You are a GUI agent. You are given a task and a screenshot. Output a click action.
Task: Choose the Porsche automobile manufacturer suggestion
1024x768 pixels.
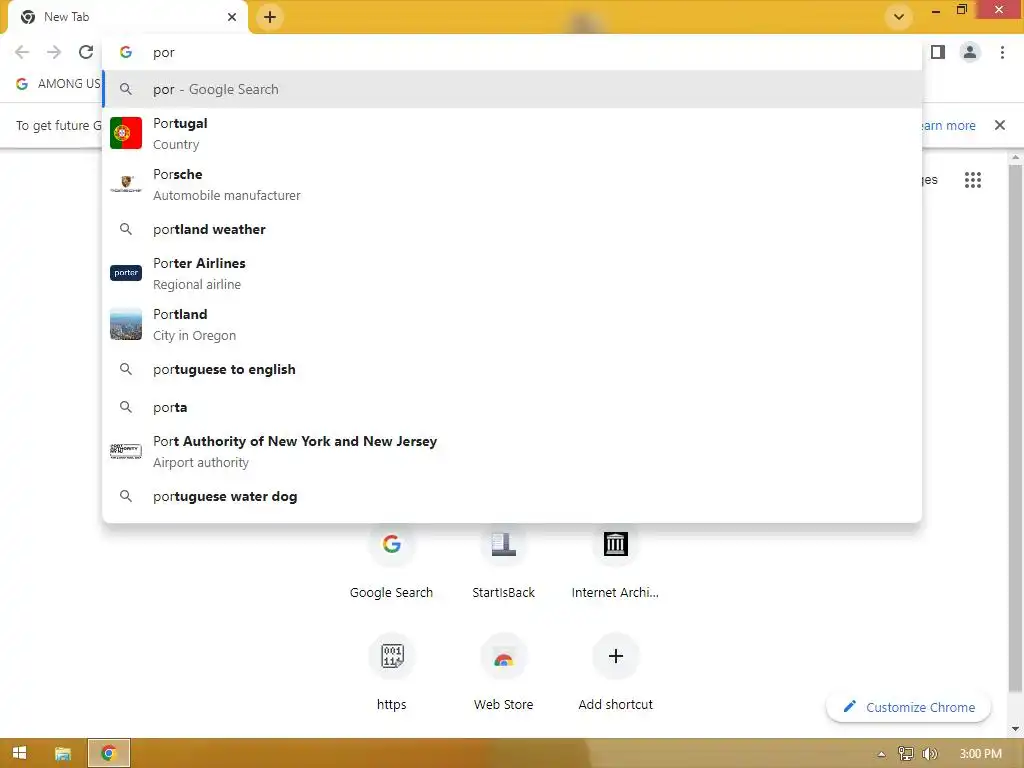(x=512, y=184)
